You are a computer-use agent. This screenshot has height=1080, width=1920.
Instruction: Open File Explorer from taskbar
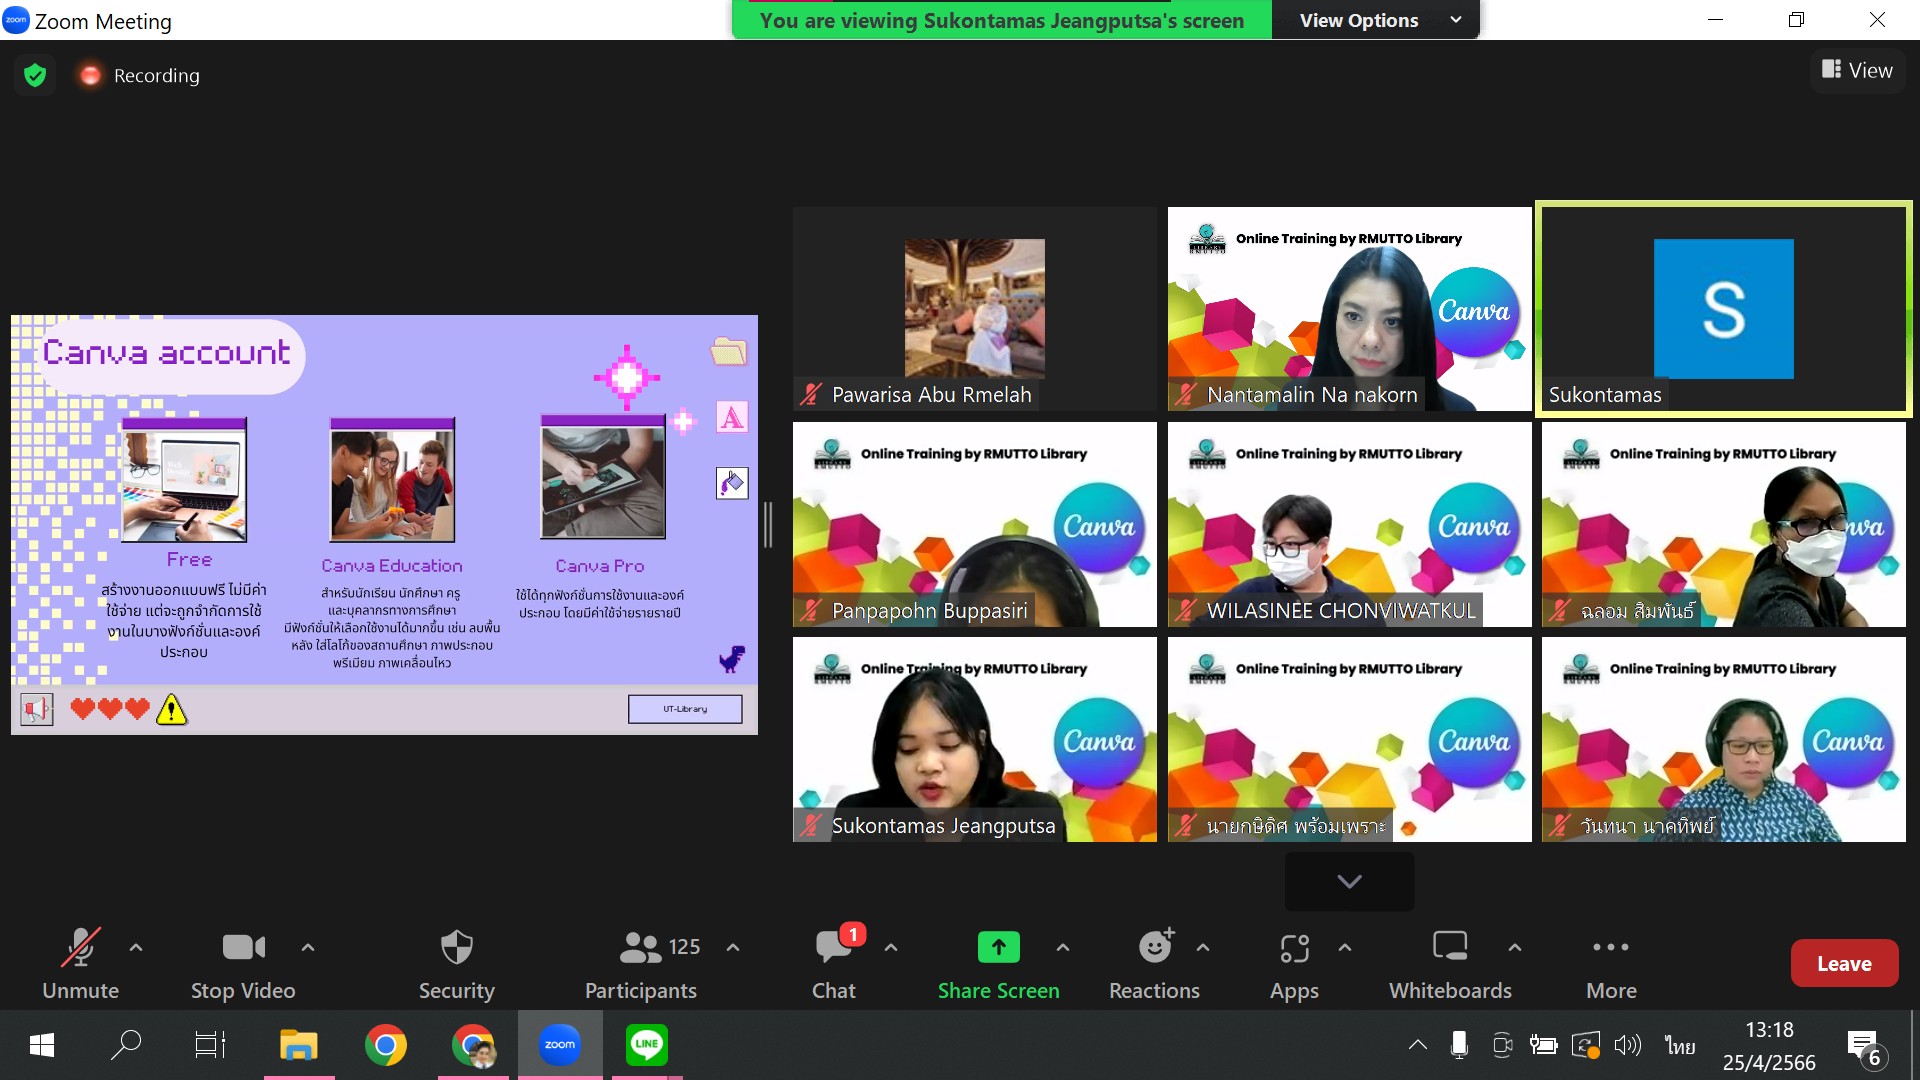pos(298,1046)
